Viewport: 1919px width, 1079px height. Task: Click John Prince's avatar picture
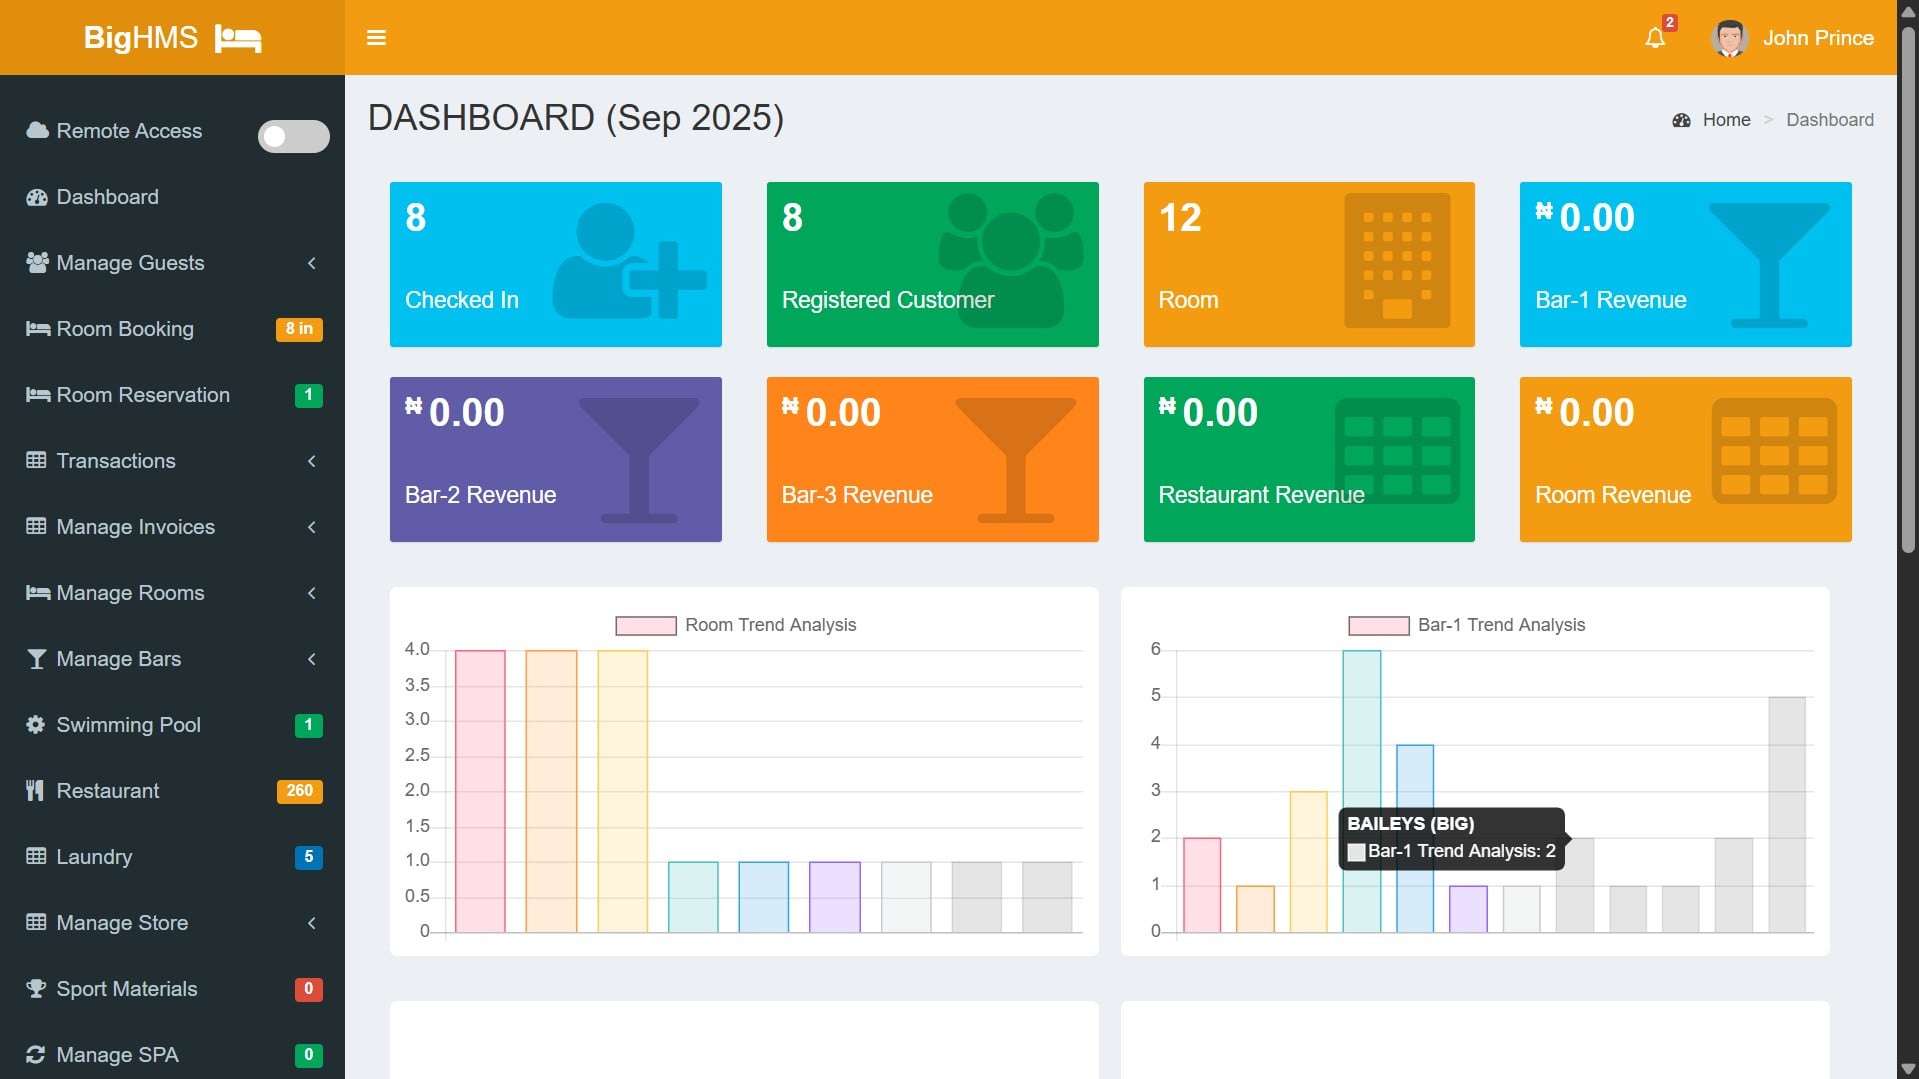coord(1728,38)
